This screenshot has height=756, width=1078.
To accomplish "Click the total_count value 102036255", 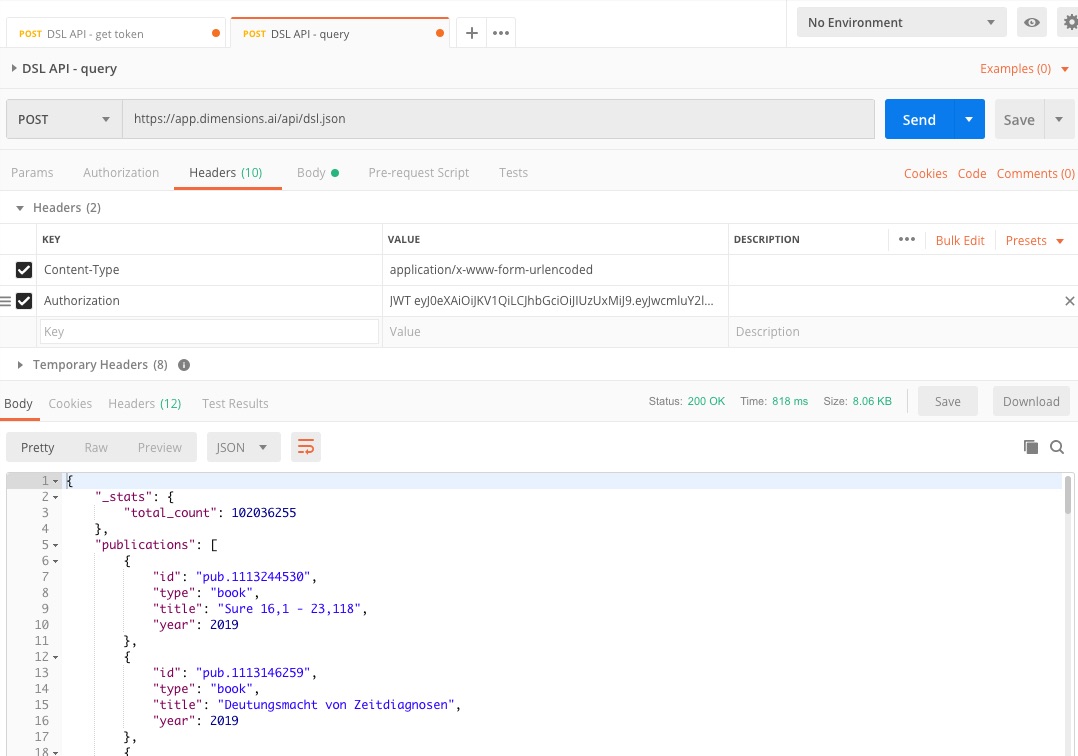I will pyautogui.click(x=264, y=513).
